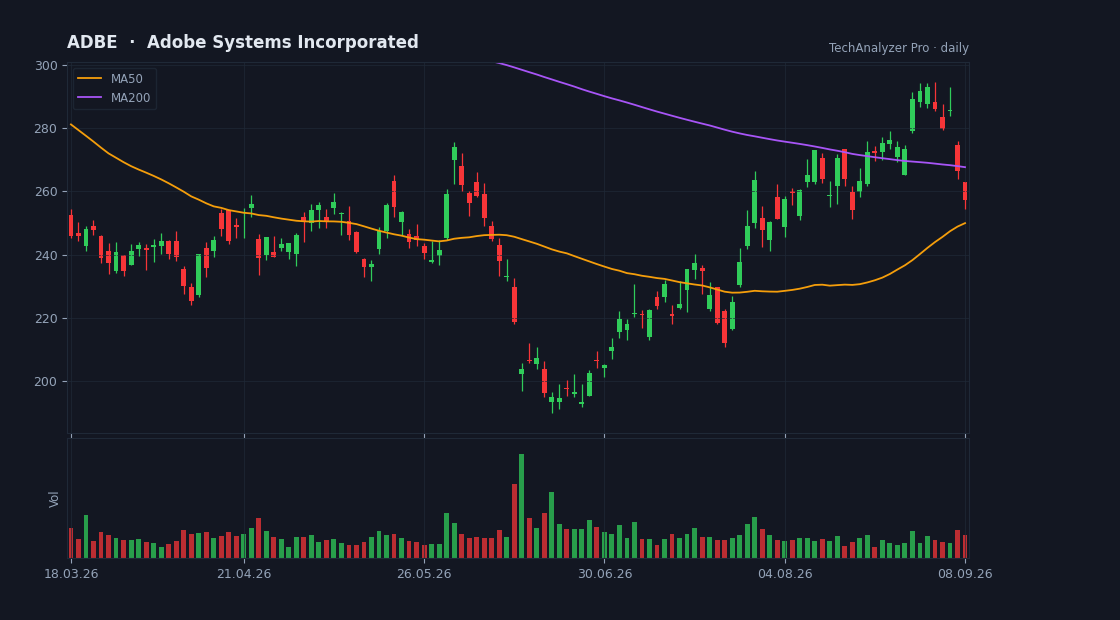Select the 30.06.26 date label

point(604,574)
